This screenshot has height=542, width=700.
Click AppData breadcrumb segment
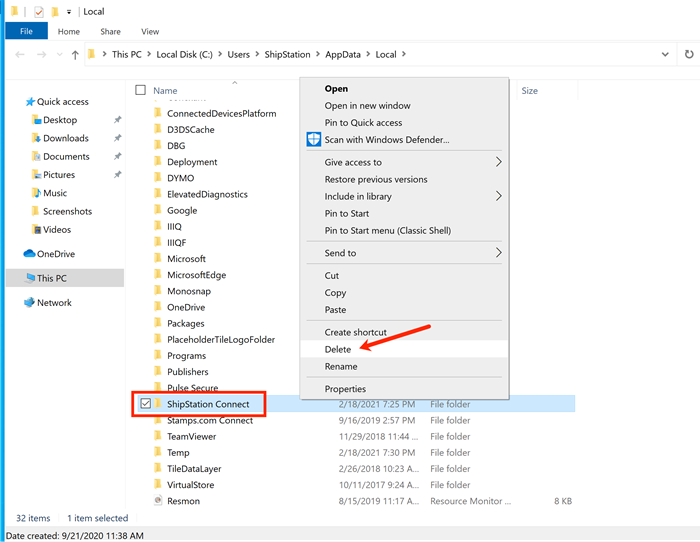[x=343, y=54]
